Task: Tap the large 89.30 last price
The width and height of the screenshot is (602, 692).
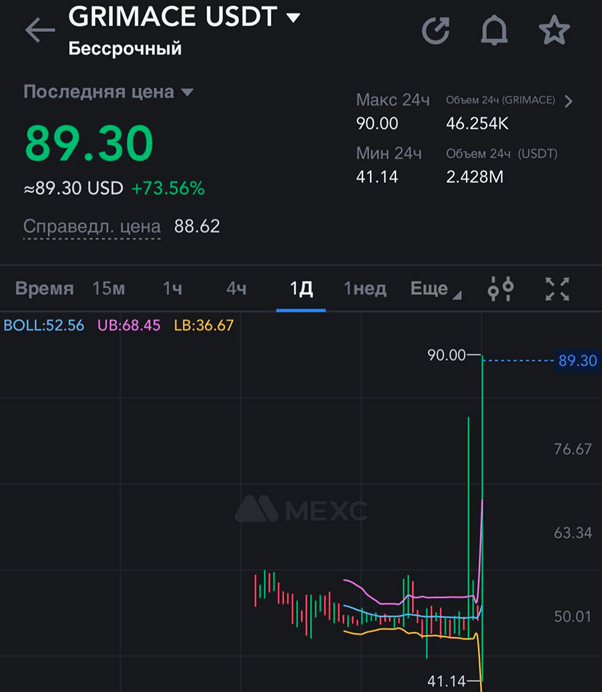Action: coord(89,143)
